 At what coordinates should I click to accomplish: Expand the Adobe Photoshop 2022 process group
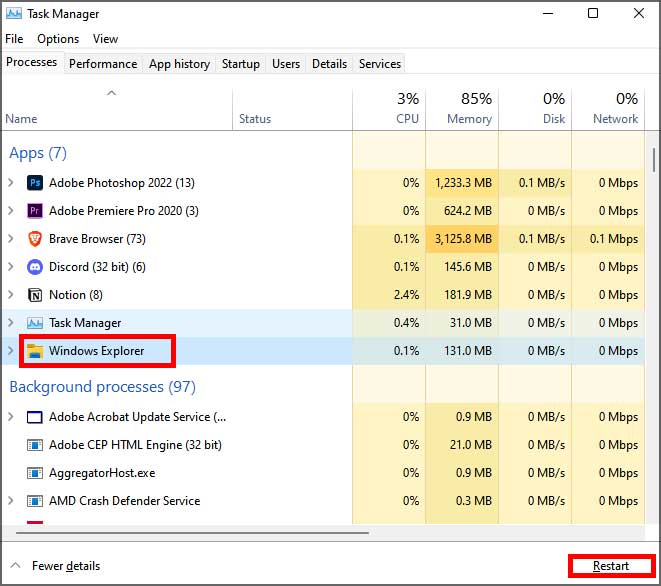[x=11, y=183]
